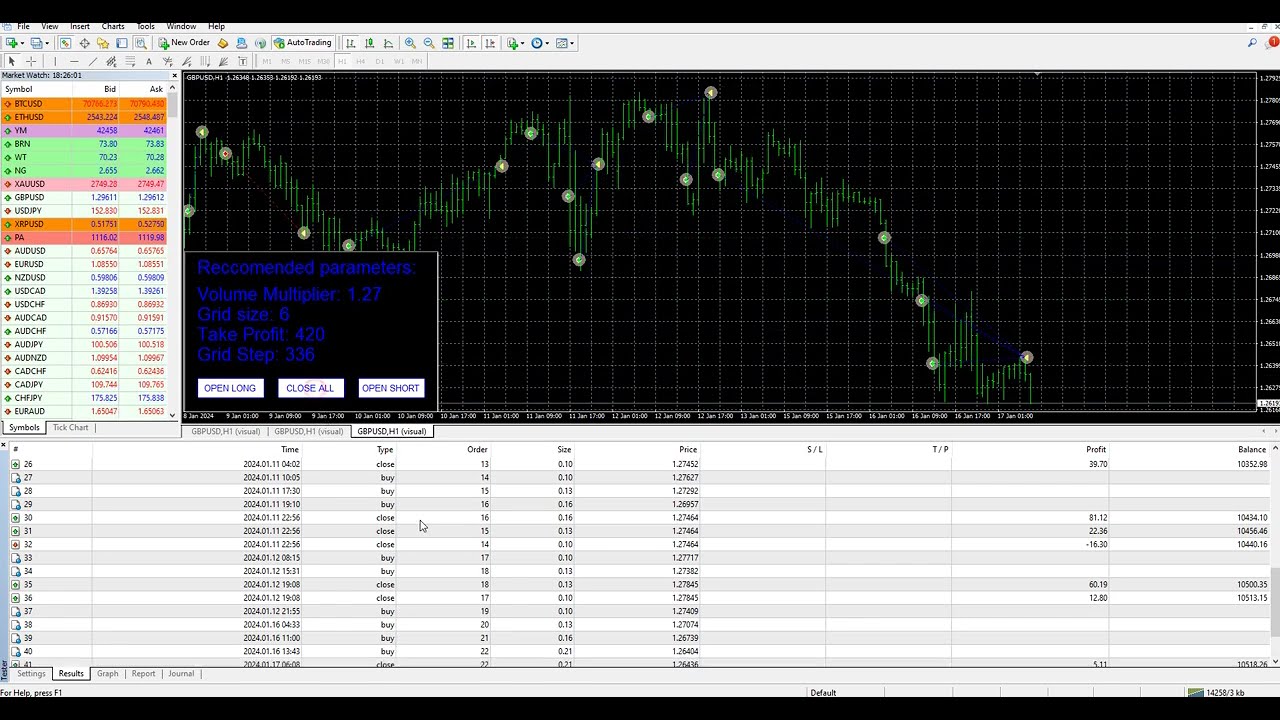The height and width of the screenshot is (720, 1280).
Task: Switch chart to bar chart style
Action: coord(351,43)
